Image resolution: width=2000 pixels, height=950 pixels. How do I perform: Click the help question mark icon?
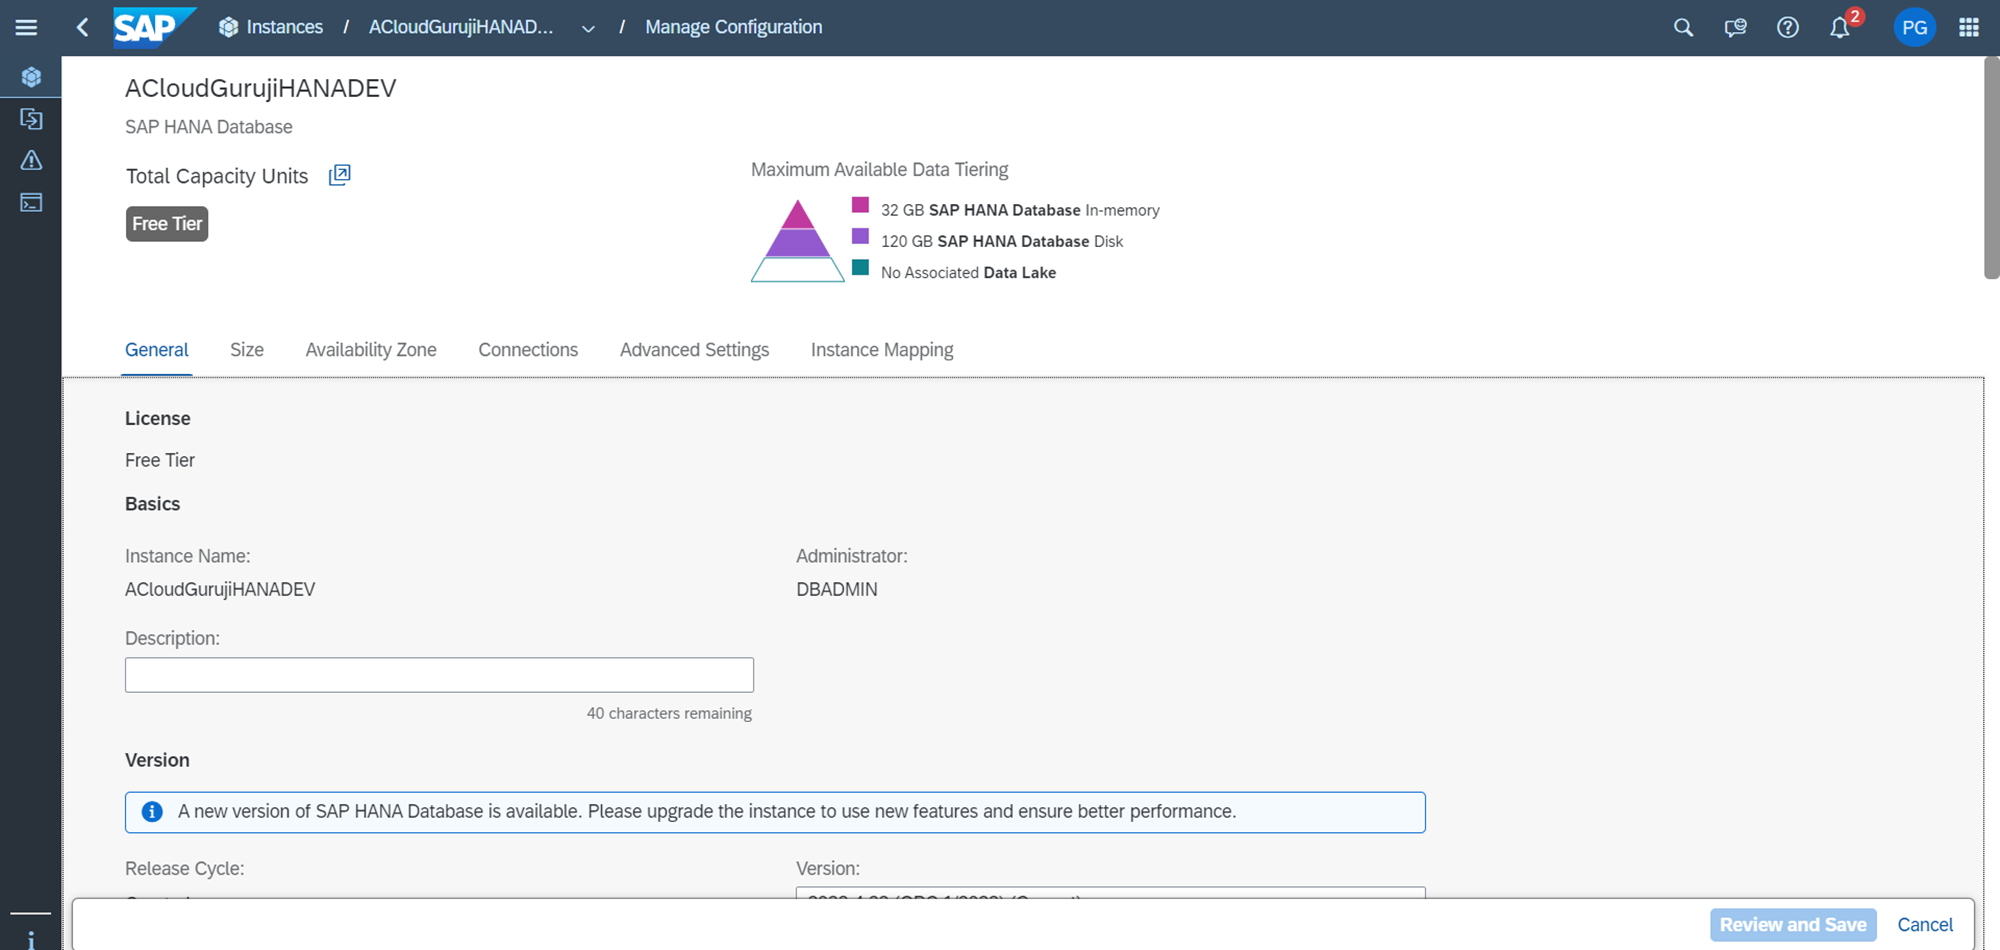click(1787, 27)
